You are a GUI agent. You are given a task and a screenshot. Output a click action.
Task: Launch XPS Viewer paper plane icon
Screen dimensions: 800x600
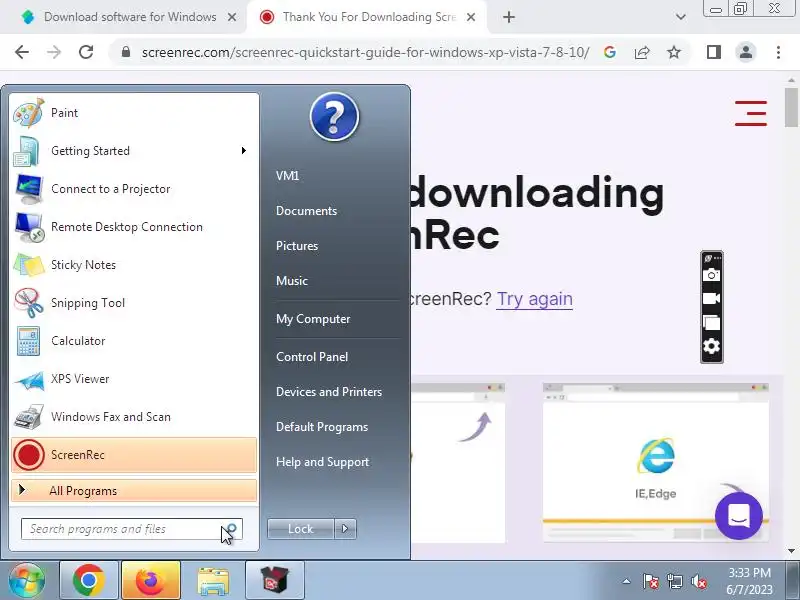coord(29,380)
